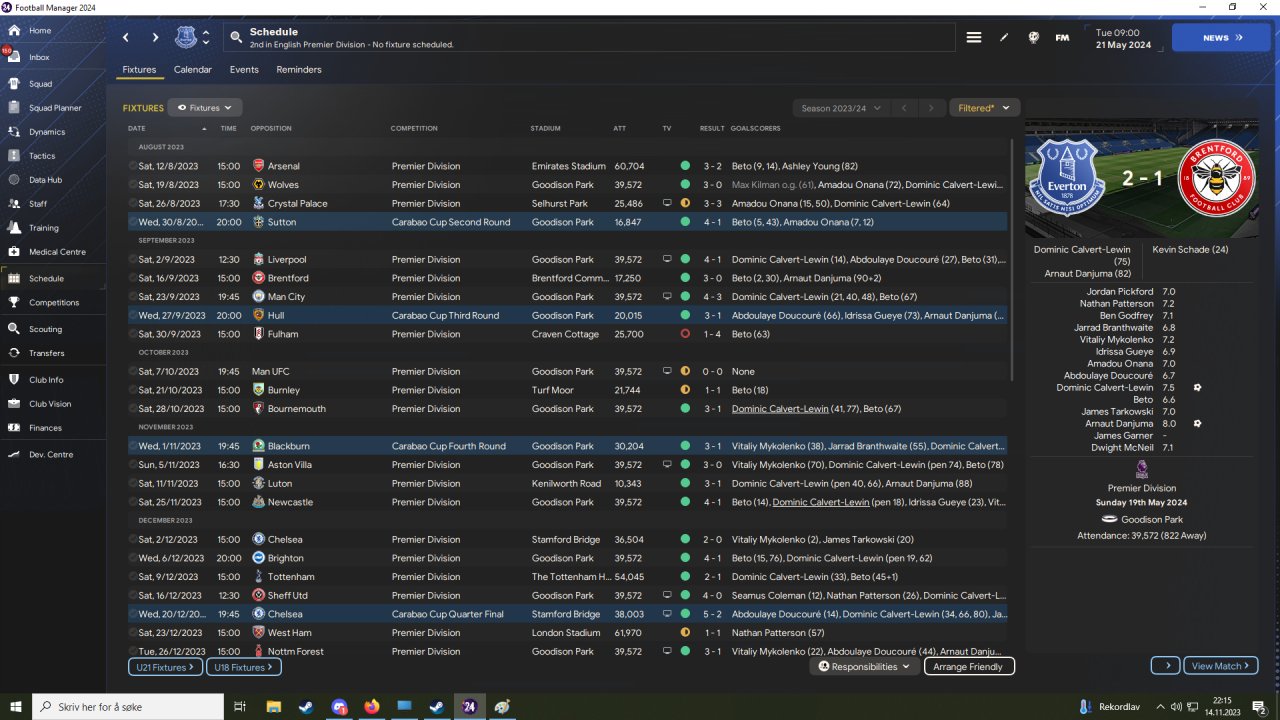
Task: Open the hamburger menu icon
Action: tap(974, 38)
